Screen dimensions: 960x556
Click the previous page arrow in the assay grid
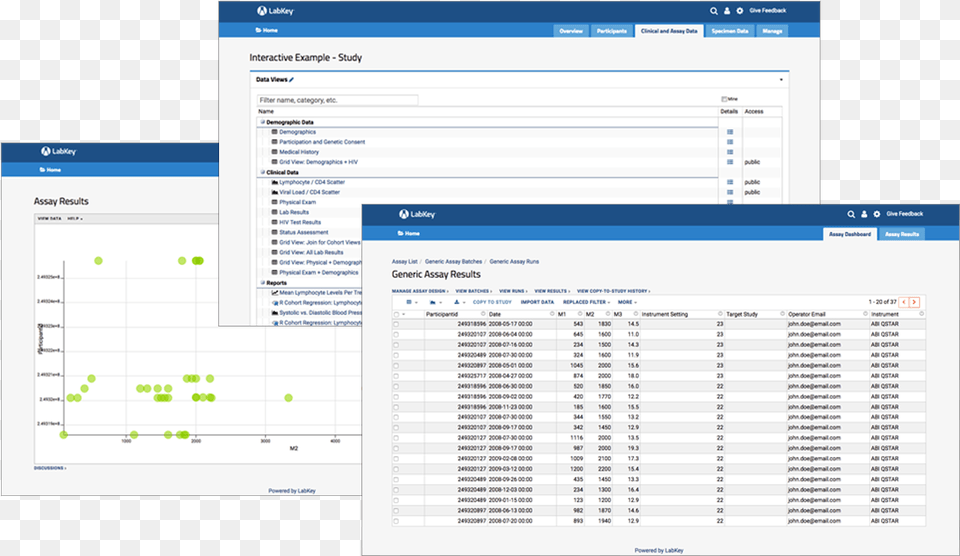click(903, 301)
